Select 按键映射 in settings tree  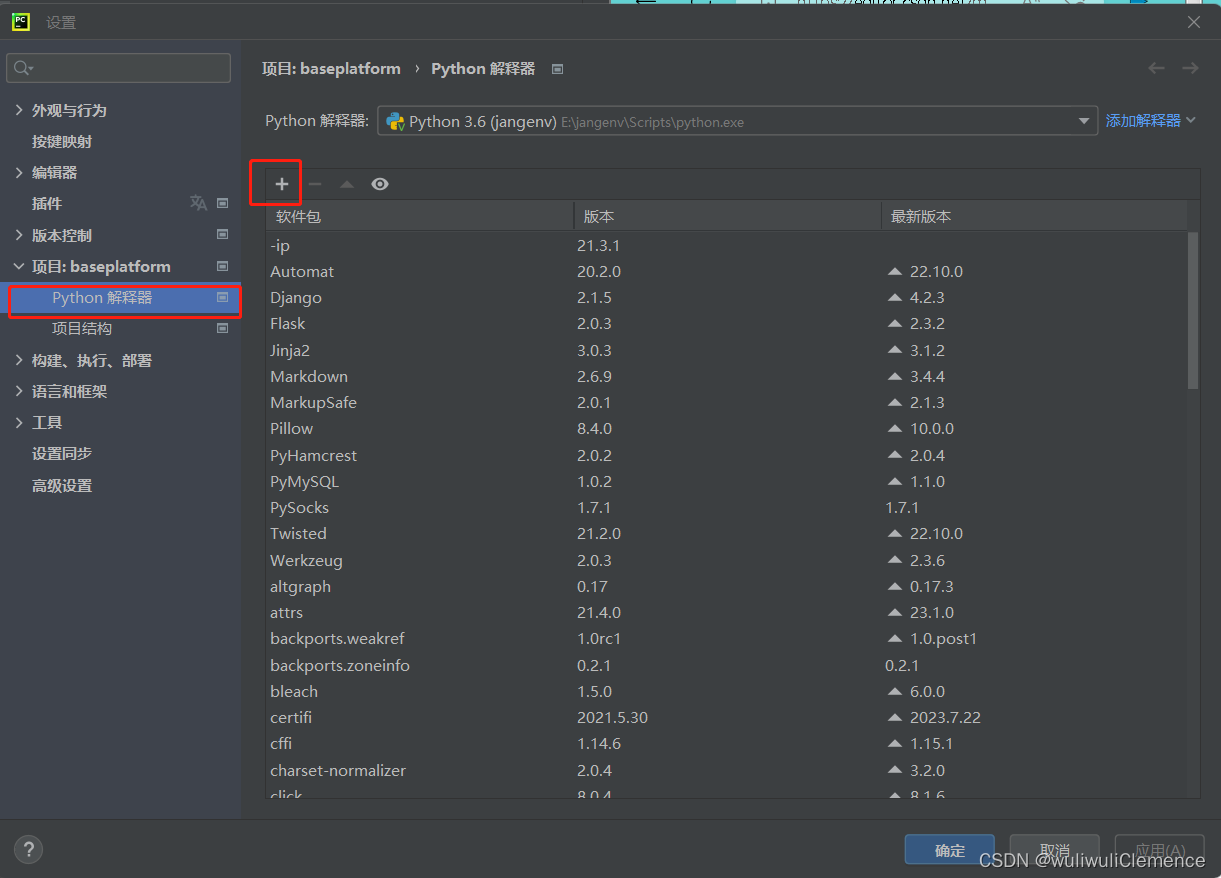[62, 141]
